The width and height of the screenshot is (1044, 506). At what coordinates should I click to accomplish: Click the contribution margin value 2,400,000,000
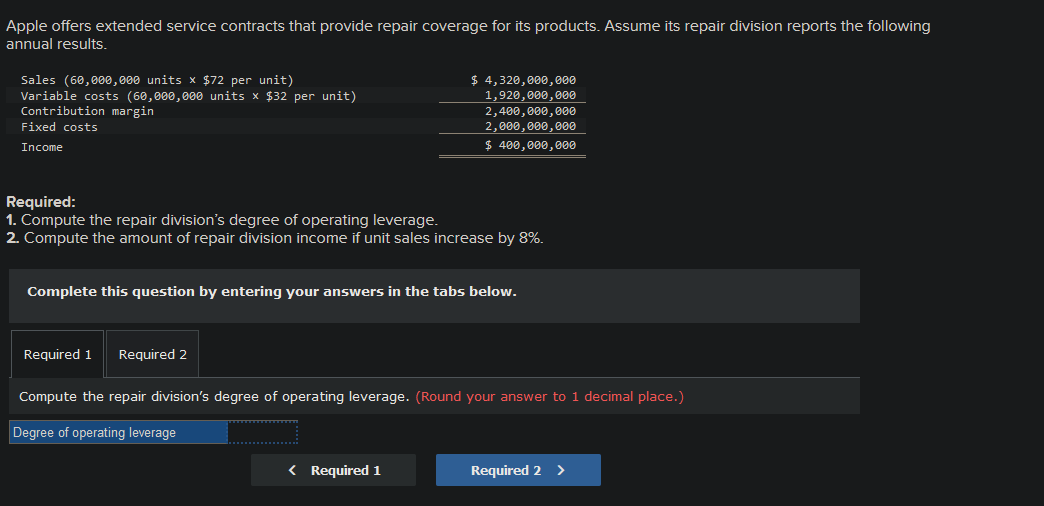click(x=531, y=111)
